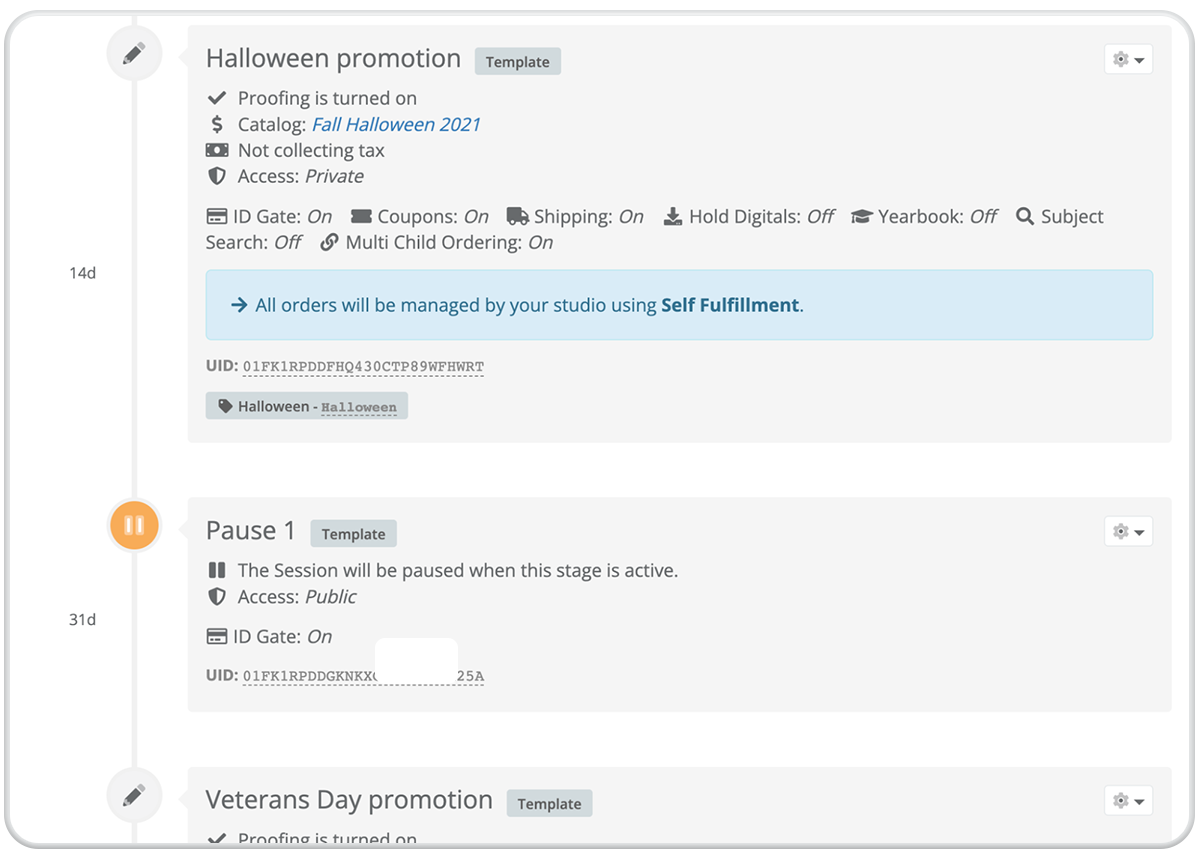
Task: Click the Shipping truck icon
Action: [517, 216]
